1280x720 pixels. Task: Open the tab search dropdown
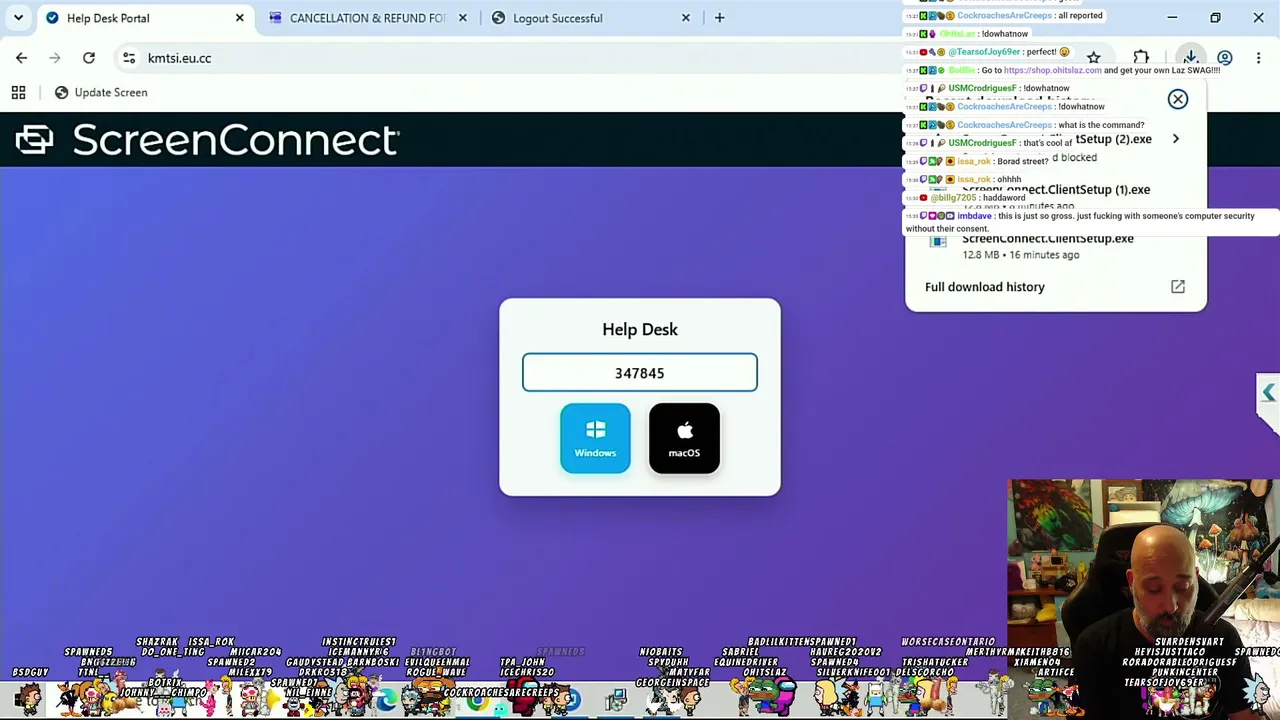coord(18,18)
